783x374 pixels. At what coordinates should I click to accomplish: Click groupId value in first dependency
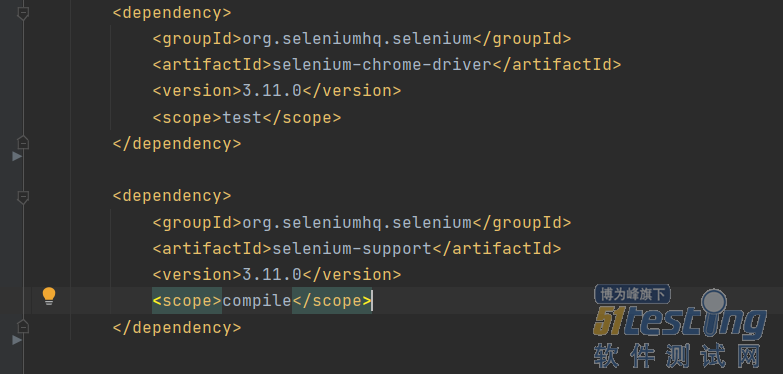[357, 39]
